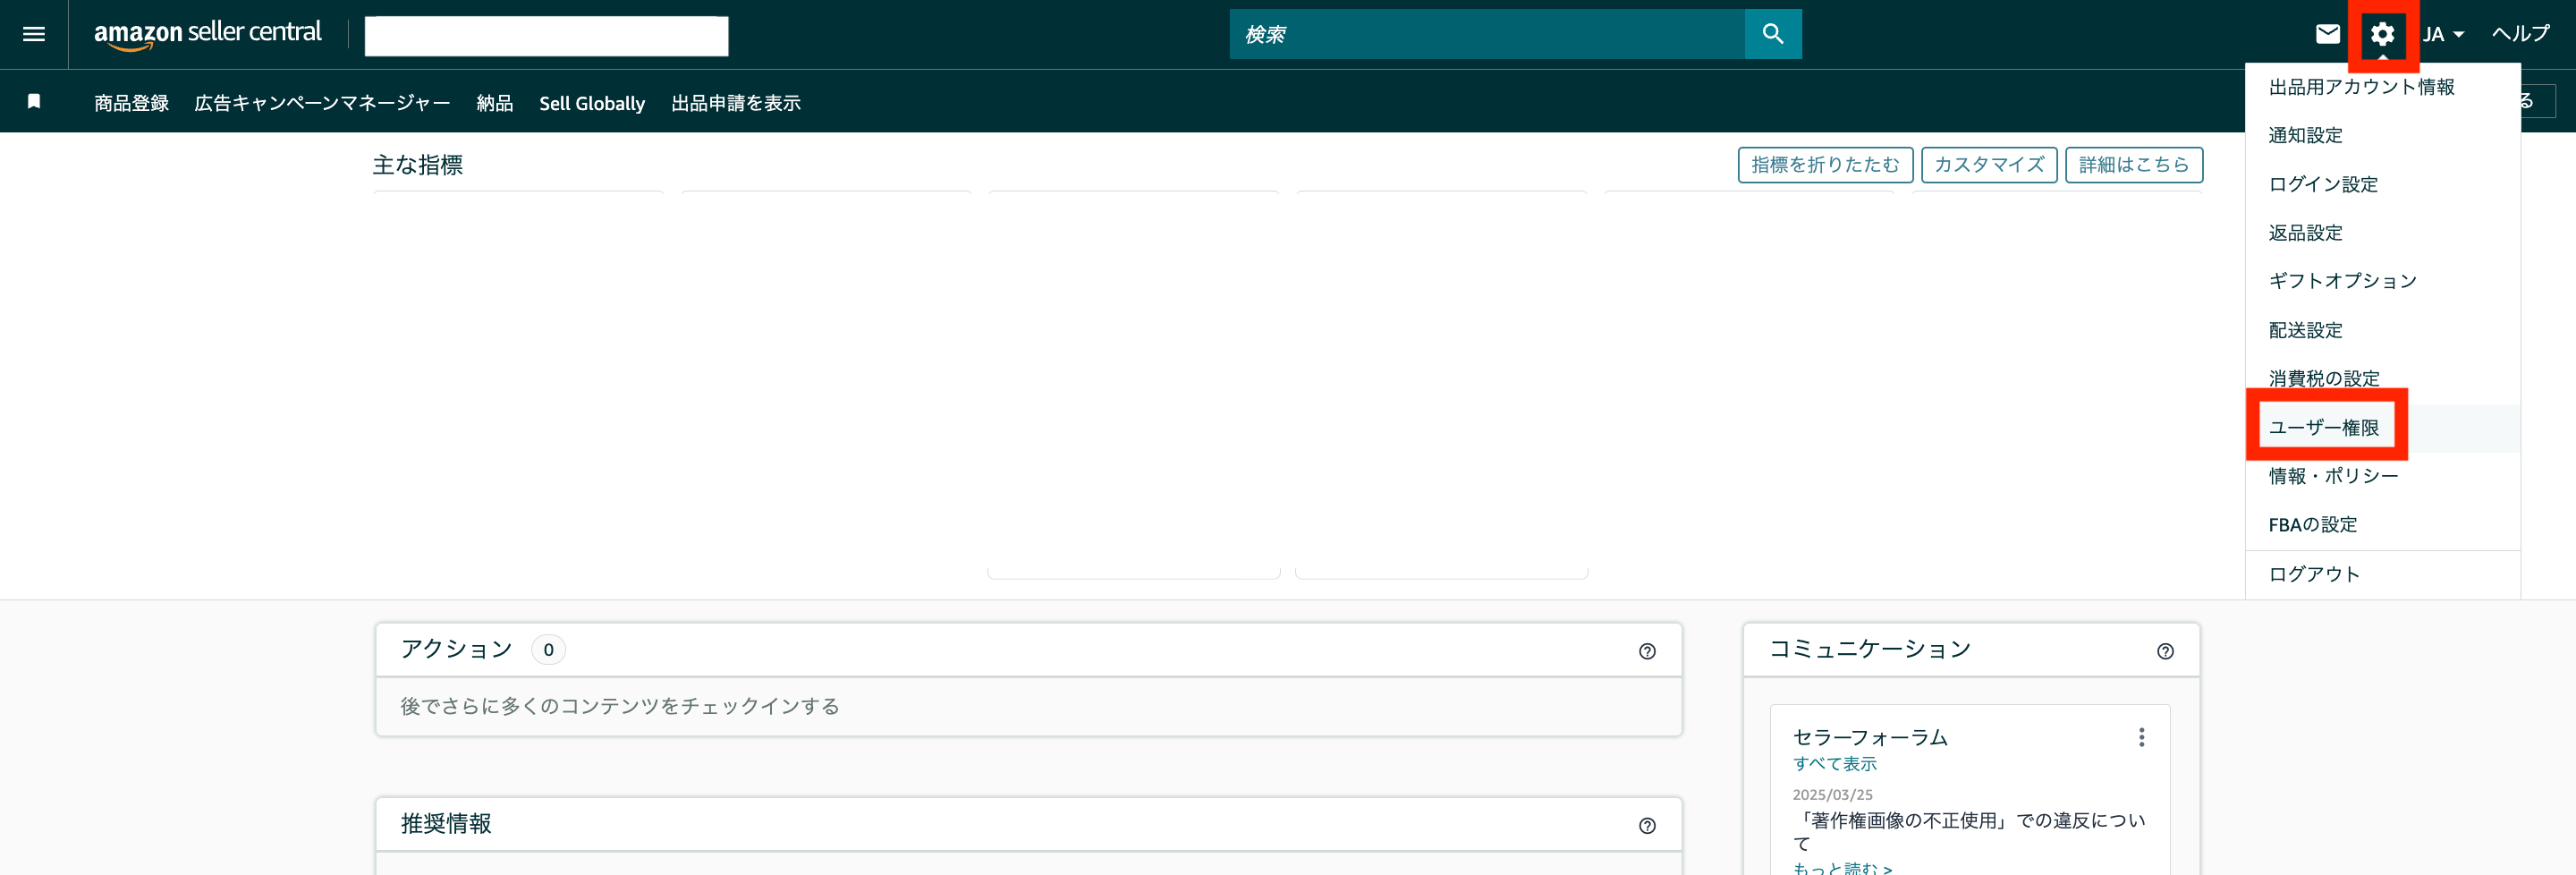Image resolution: width=2576 pixels, height=875 pixels.
Task: Open the JA language dropdown
Action: coord(2443,34)
